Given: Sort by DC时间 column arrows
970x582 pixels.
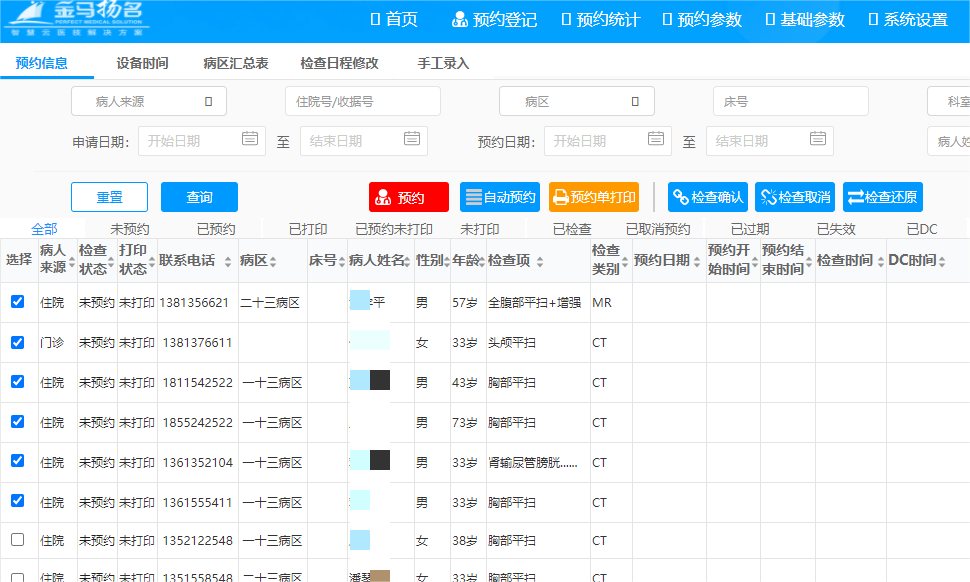Looking at the screenshot, I should [942, 262].
